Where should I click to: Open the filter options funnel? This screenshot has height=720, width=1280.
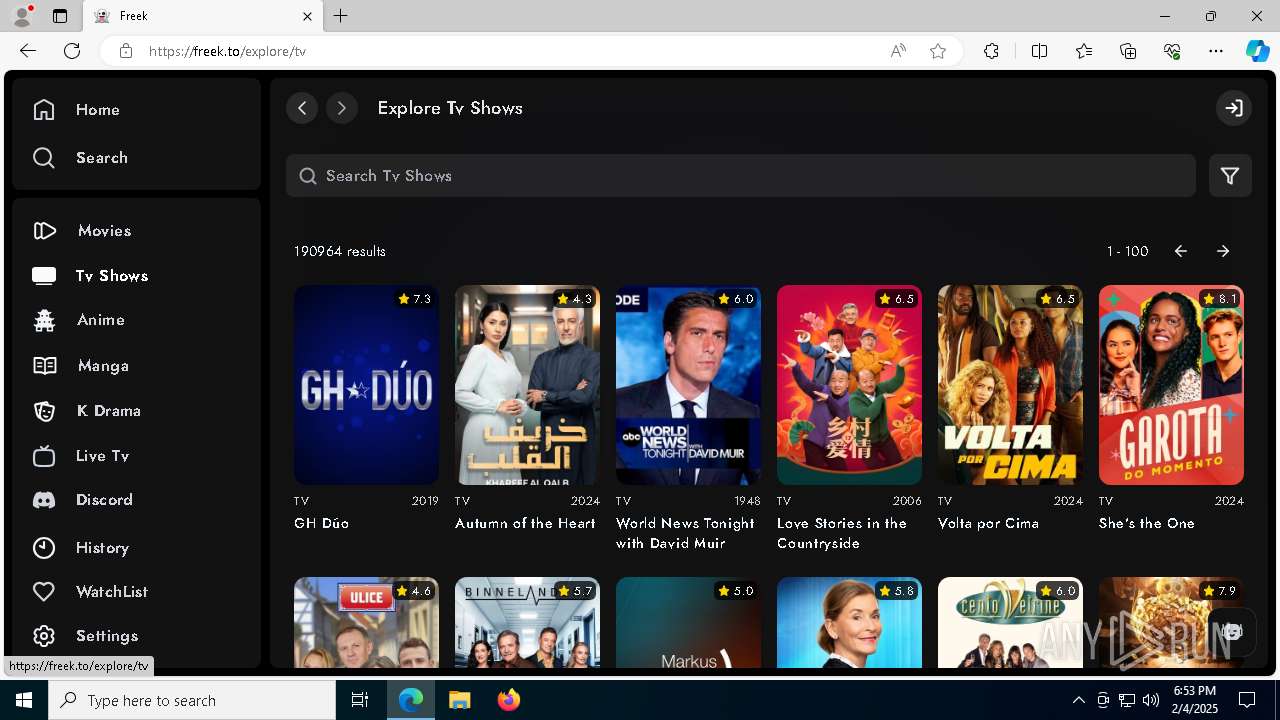tap(1230, 176)
